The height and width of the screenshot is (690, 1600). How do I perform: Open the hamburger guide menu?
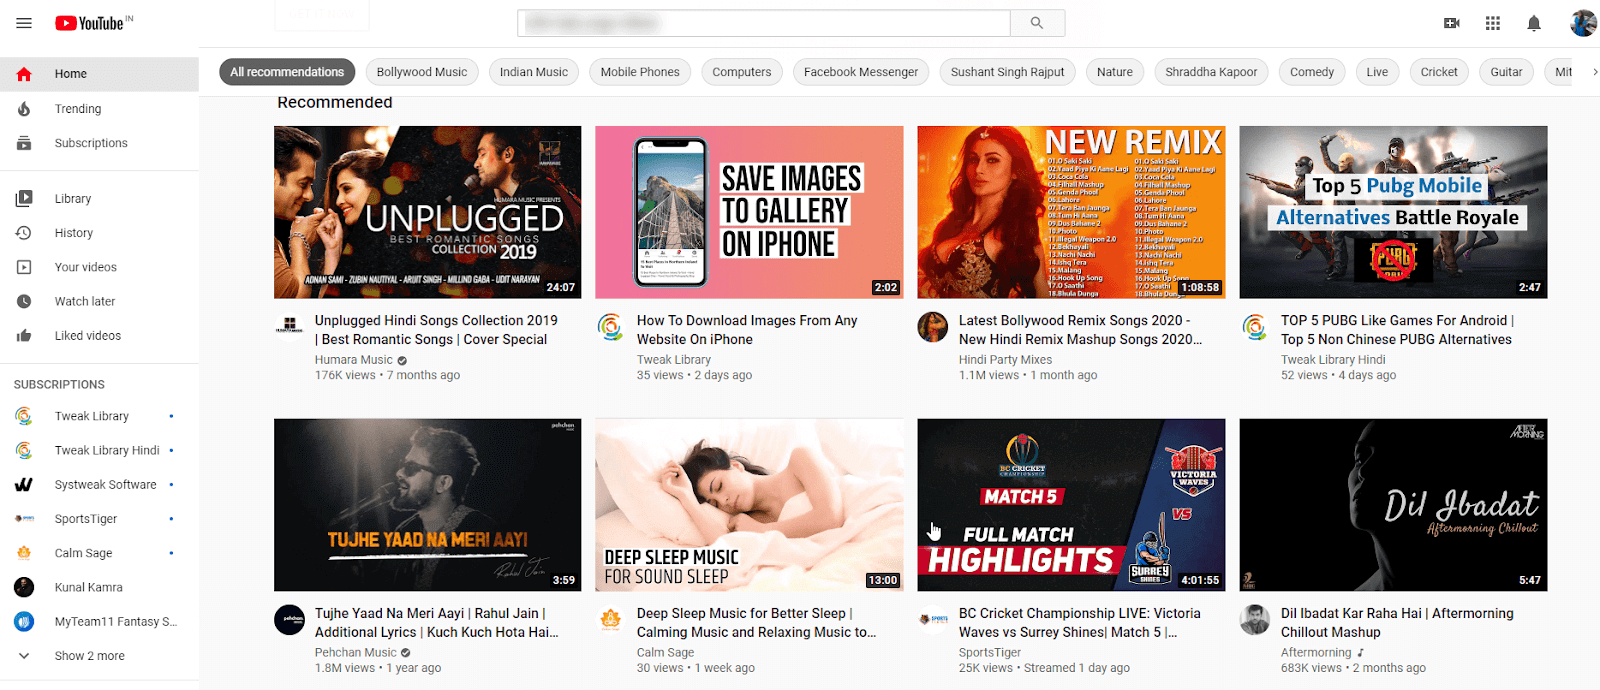coord(24,23)
